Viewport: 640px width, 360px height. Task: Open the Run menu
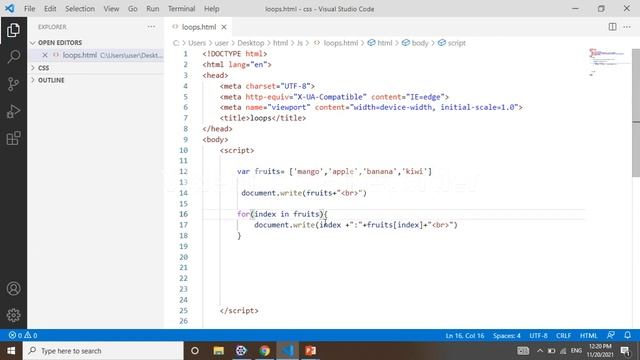tap(153, 9)
